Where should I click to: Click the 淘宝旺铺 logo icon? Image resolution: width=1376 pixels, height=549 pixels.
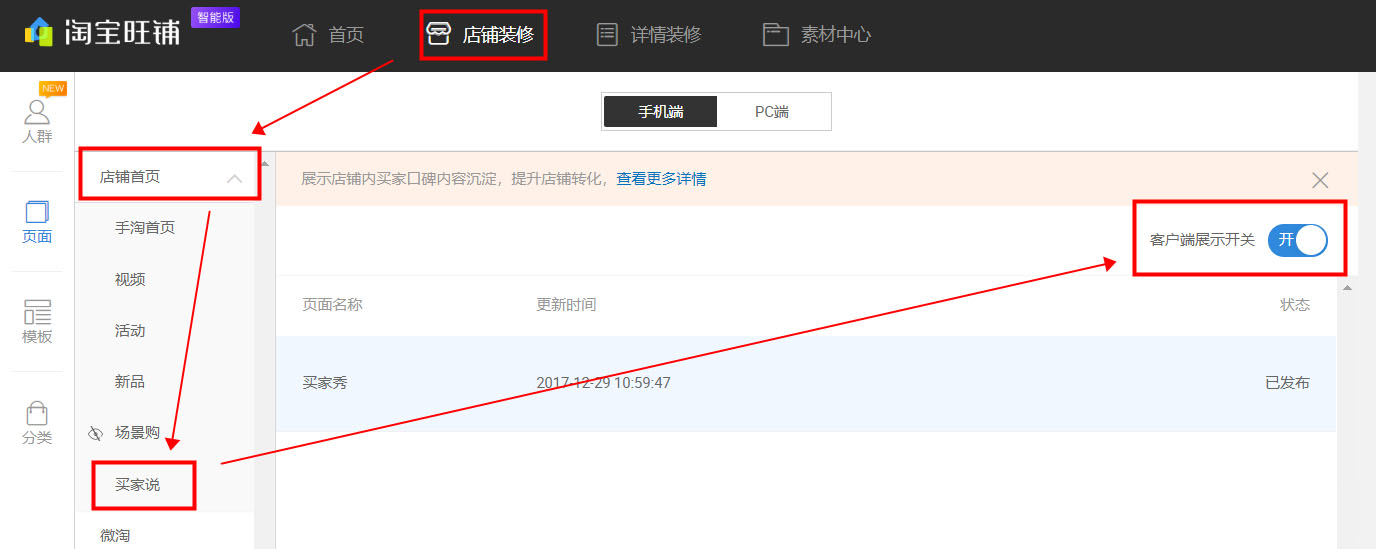pos(39,33)
